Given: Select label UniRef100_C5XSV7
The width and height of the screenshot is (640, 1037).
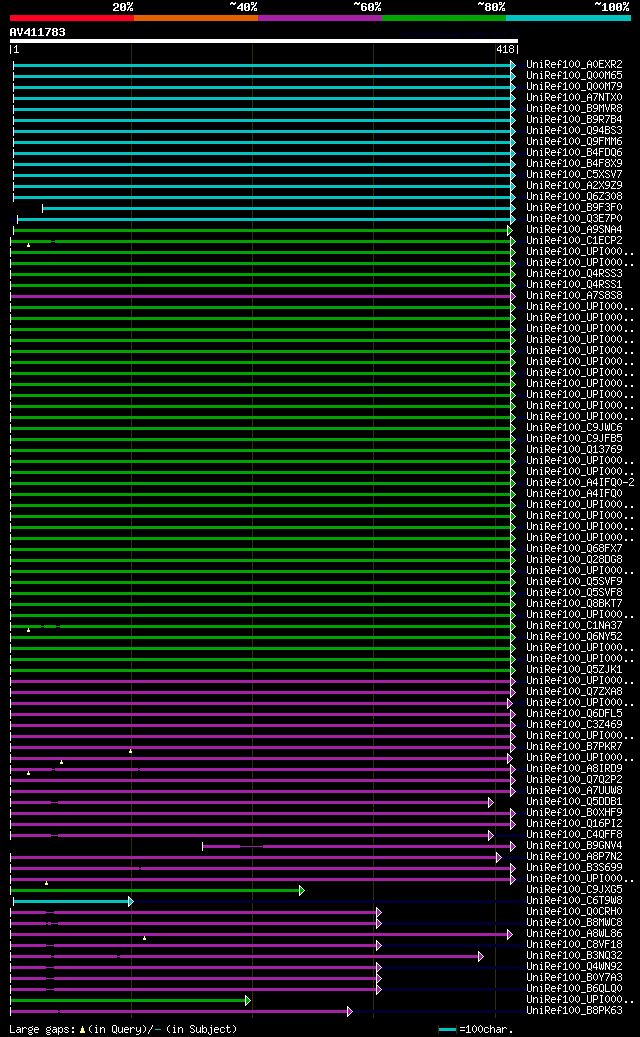Looking at the screenshot, I should pos(574,175).
